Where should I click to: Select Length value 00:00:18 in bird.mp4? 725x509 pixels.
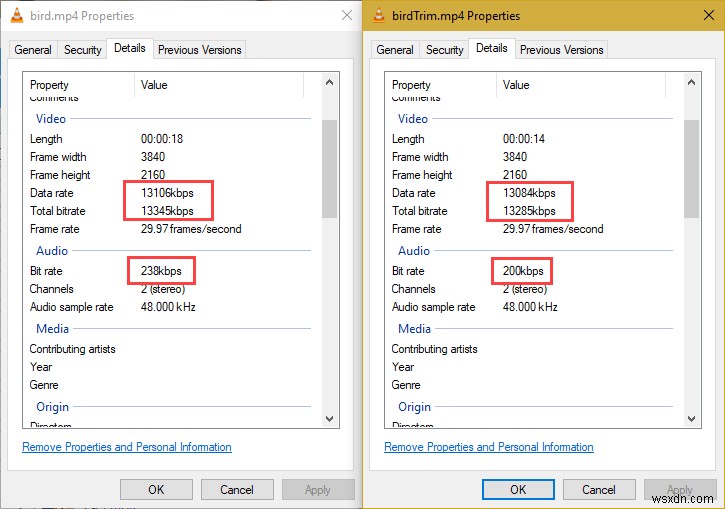click(x=162, y=139)
